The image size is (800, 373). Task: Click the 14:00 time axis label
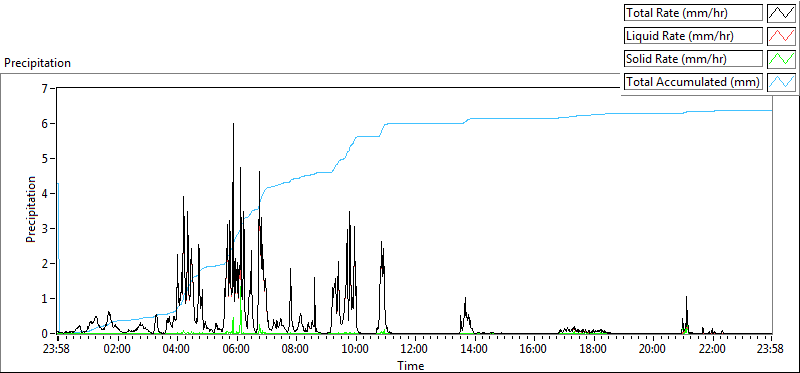474,350
